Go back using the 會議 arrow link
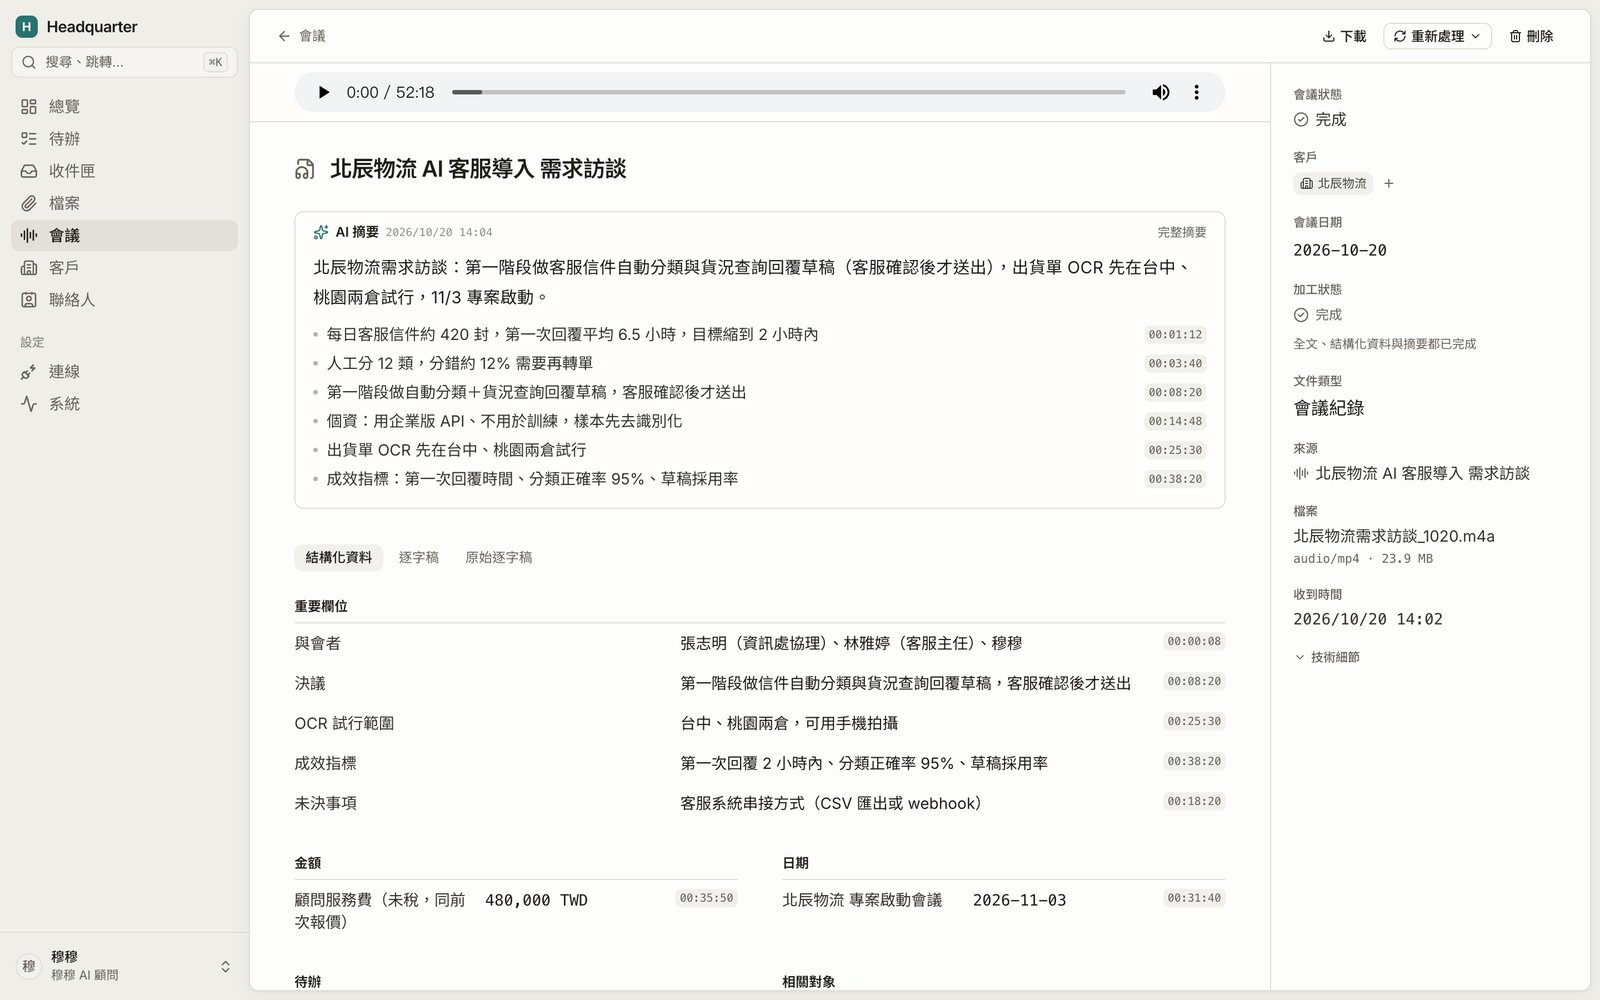The image size is (1600, 1000). click(301, 36)
